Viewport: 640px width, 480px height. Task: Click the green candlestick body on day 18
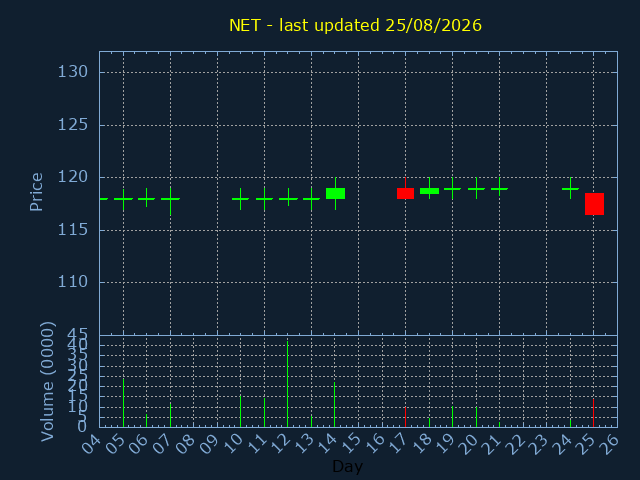pyautogui.click(x=429, y=191)
